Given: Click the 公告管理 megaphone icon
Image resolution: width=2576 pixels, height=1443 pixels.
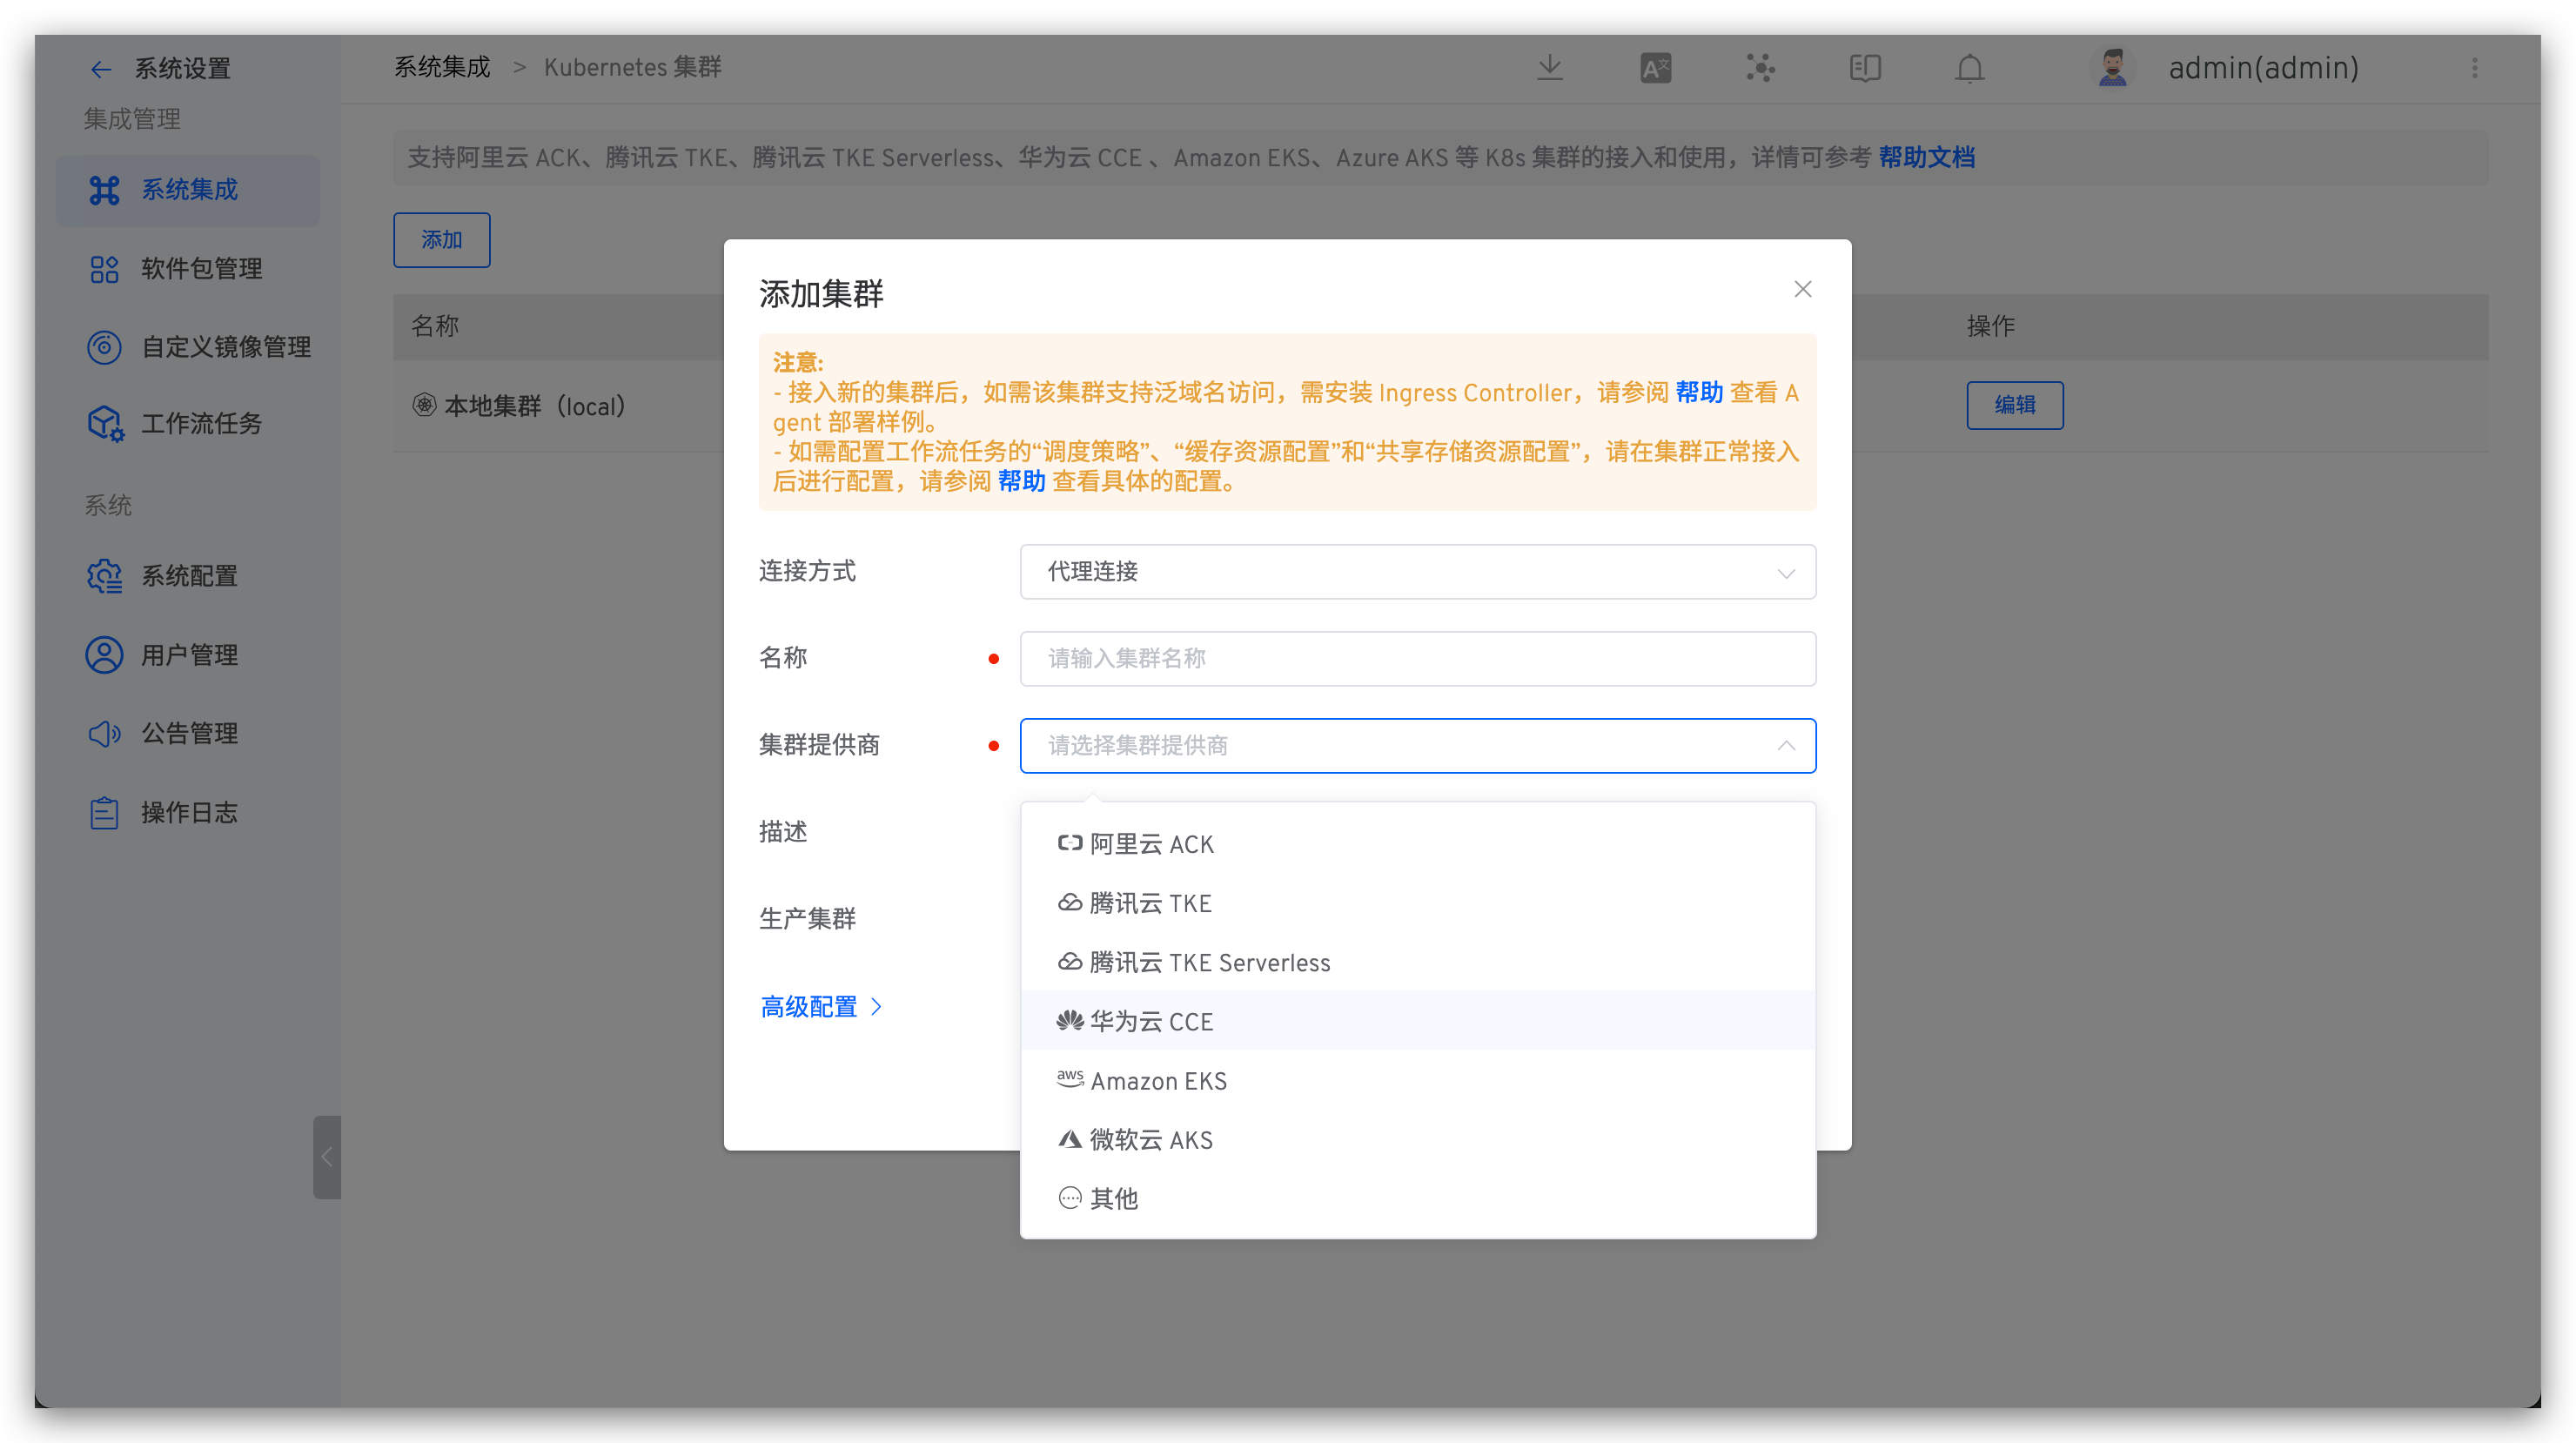Looking at the screenshot, I should coord(104,733).
